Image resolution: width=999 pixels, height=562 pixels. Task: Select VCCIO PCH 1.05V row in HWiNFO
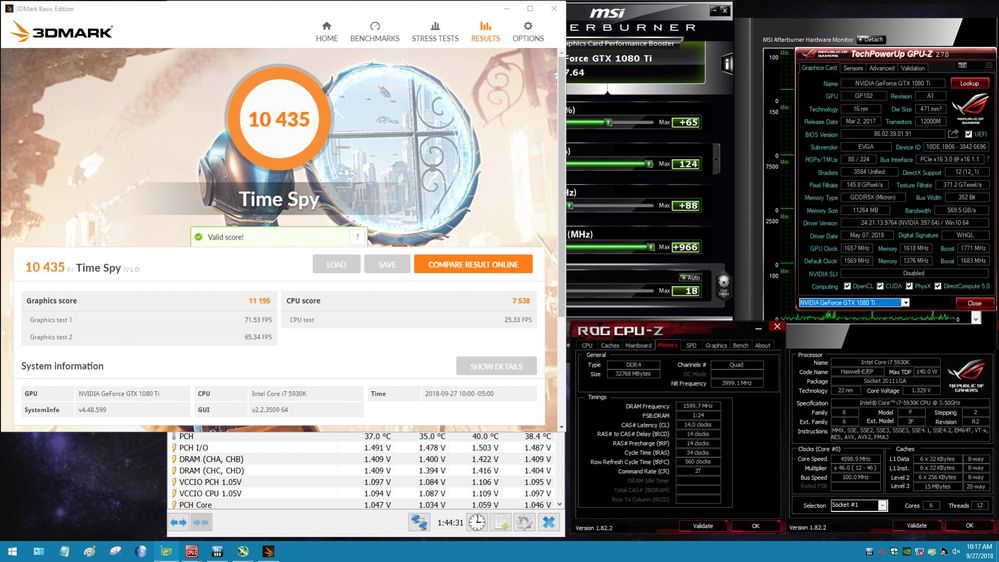(362, 482)
